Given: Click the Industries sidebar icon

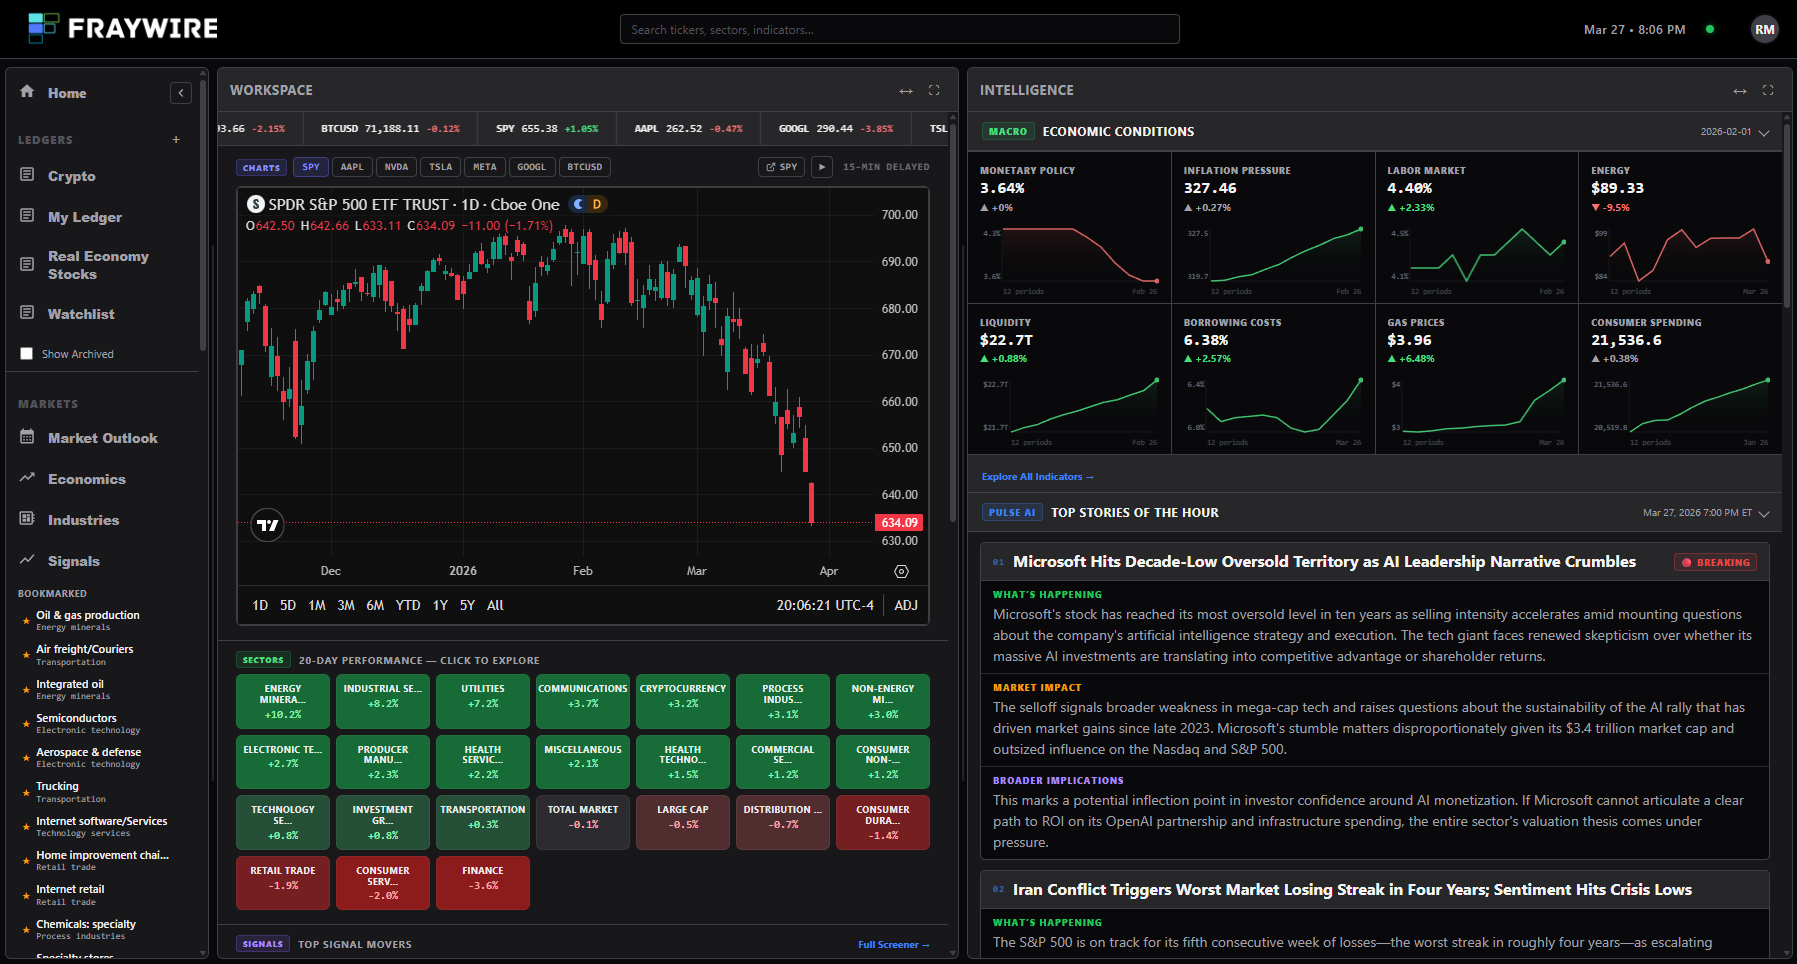Looking at the screenshot, I should pos(27,519).
